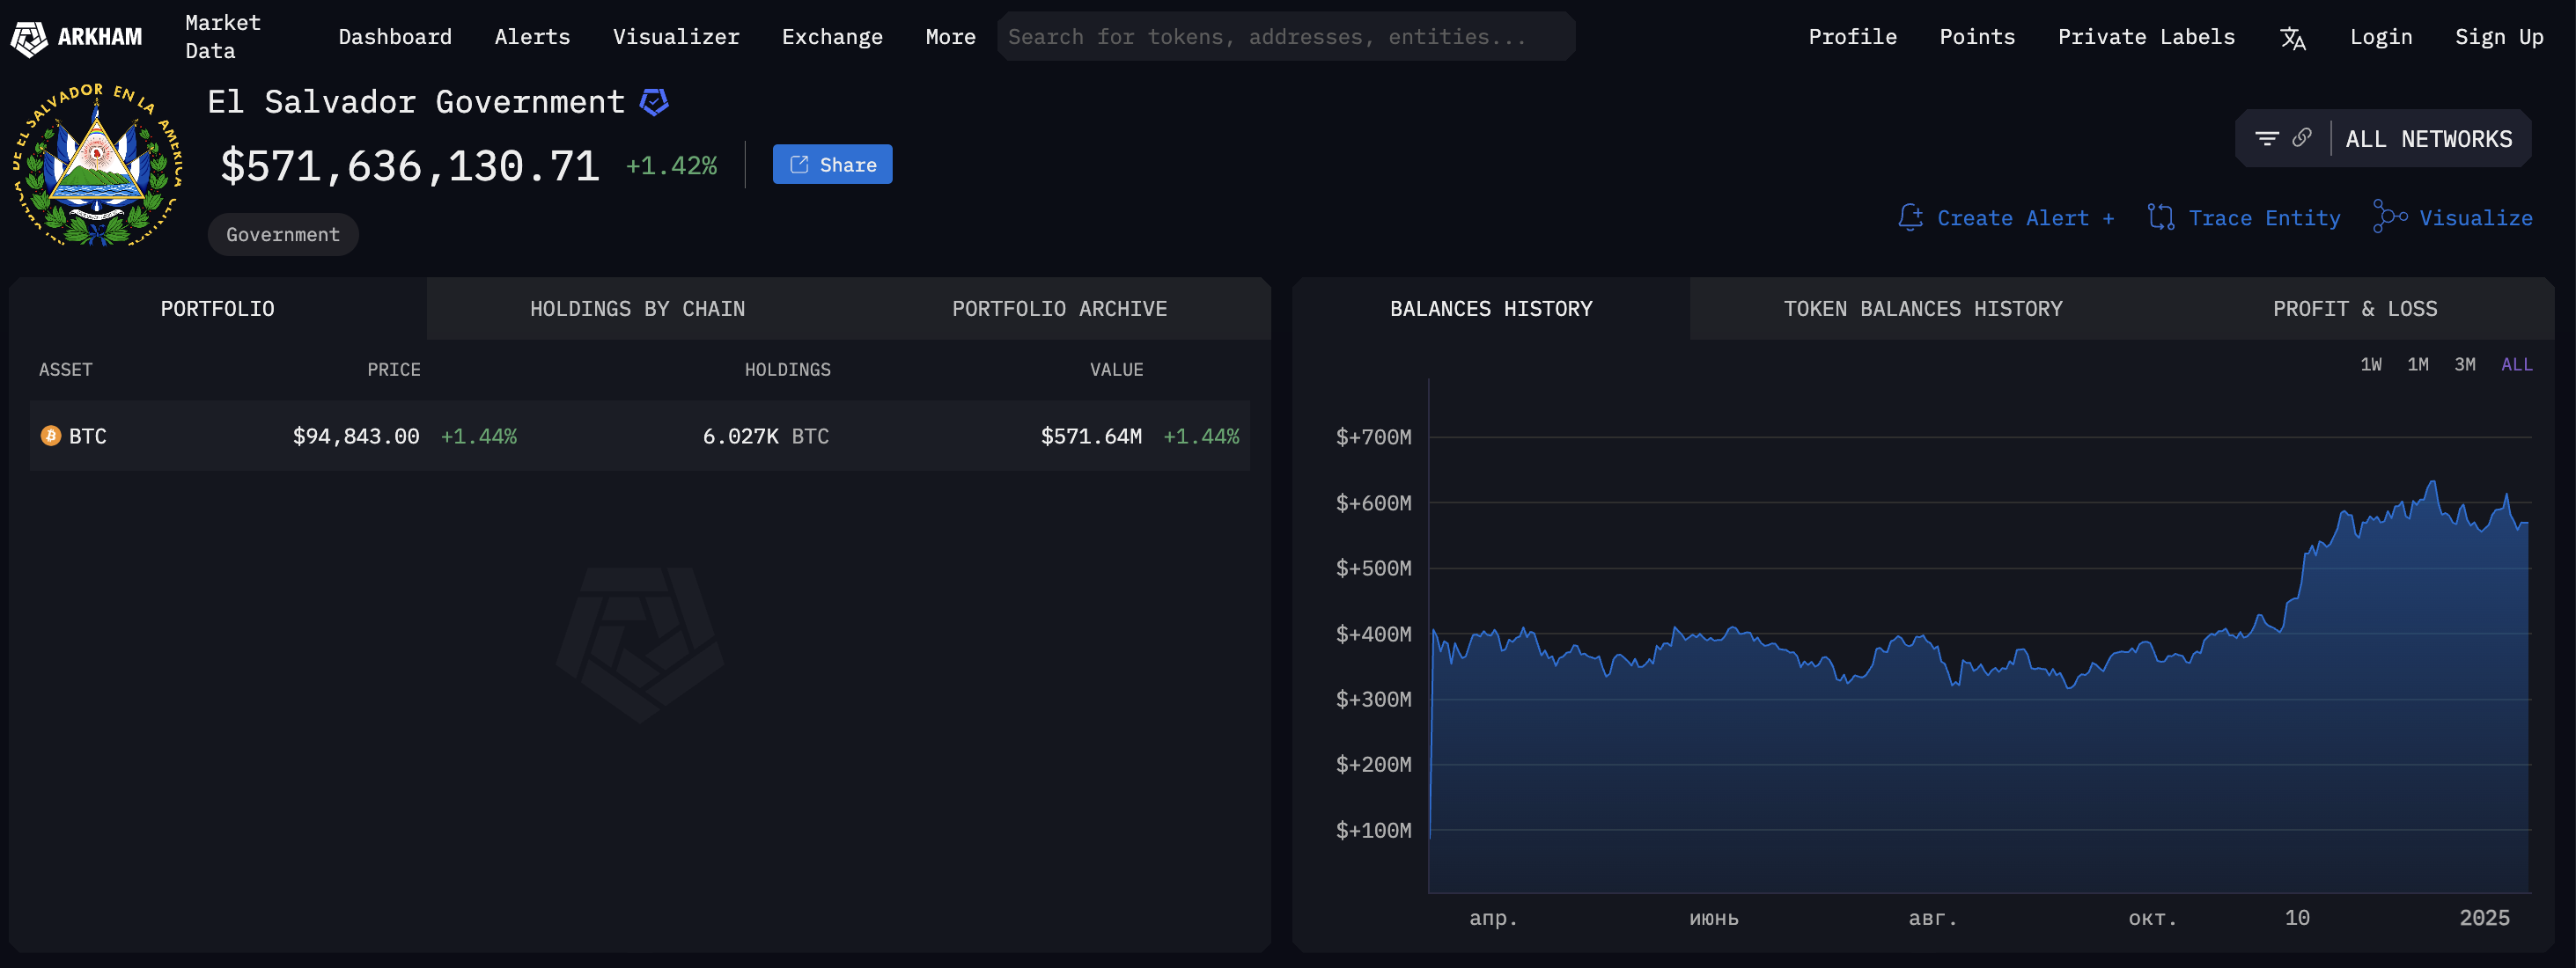Screen dimensions: 2576x968
Task: Switch chart range to ALL
Action: [x=2516, y=365]
